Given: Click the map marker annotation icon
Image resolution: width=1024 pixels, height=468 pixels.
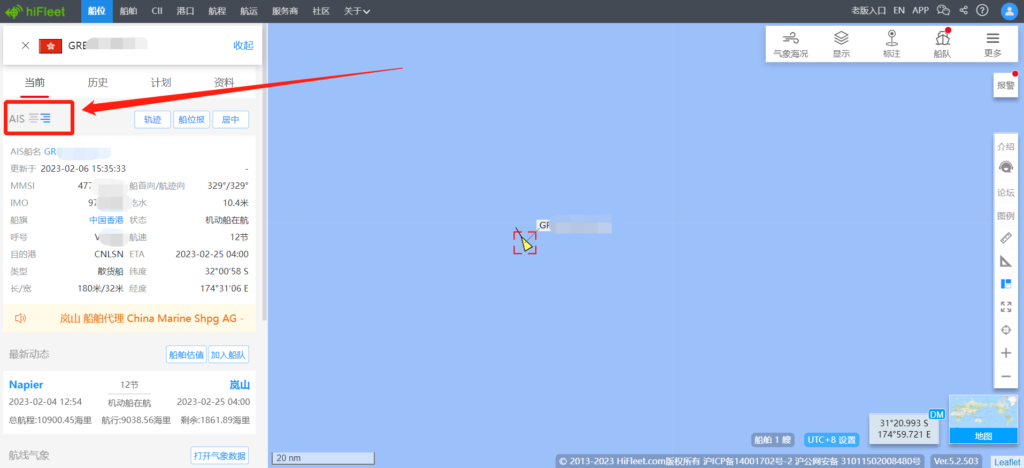Looking at the screenshot, I should click(x=891, y=44).
